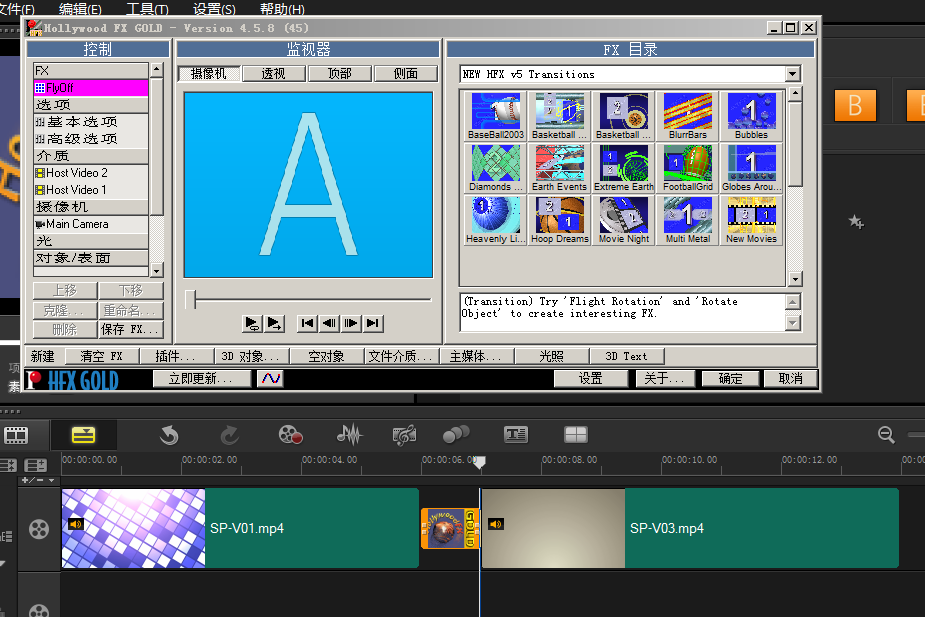Viewport: 925px width, 617px height.
Task: Click the star favorites icon in the VideoStudio library
Action: coord(856,222)
